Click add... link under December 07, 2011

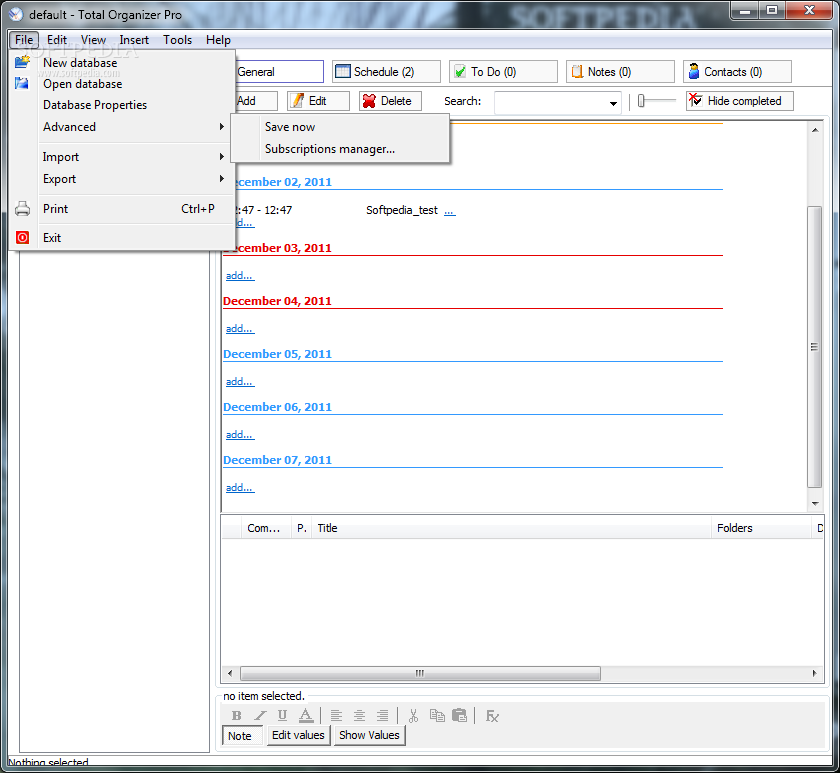coord(239,487)
